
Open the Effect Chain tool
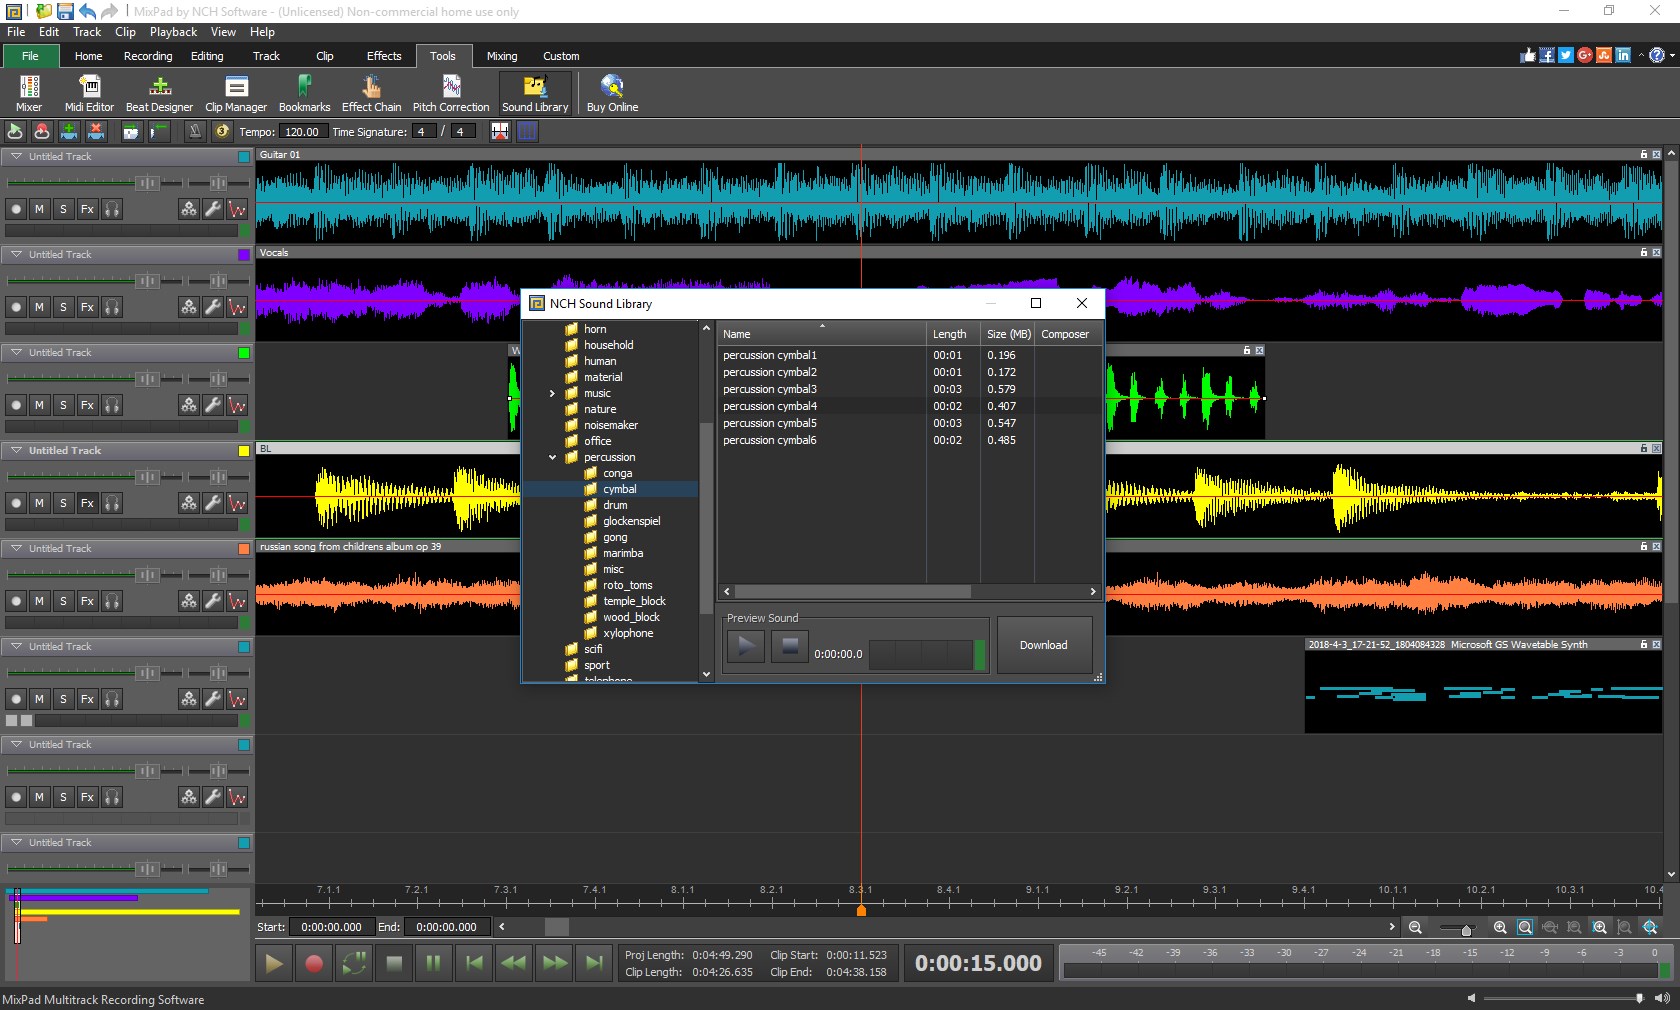coord(371,93)
